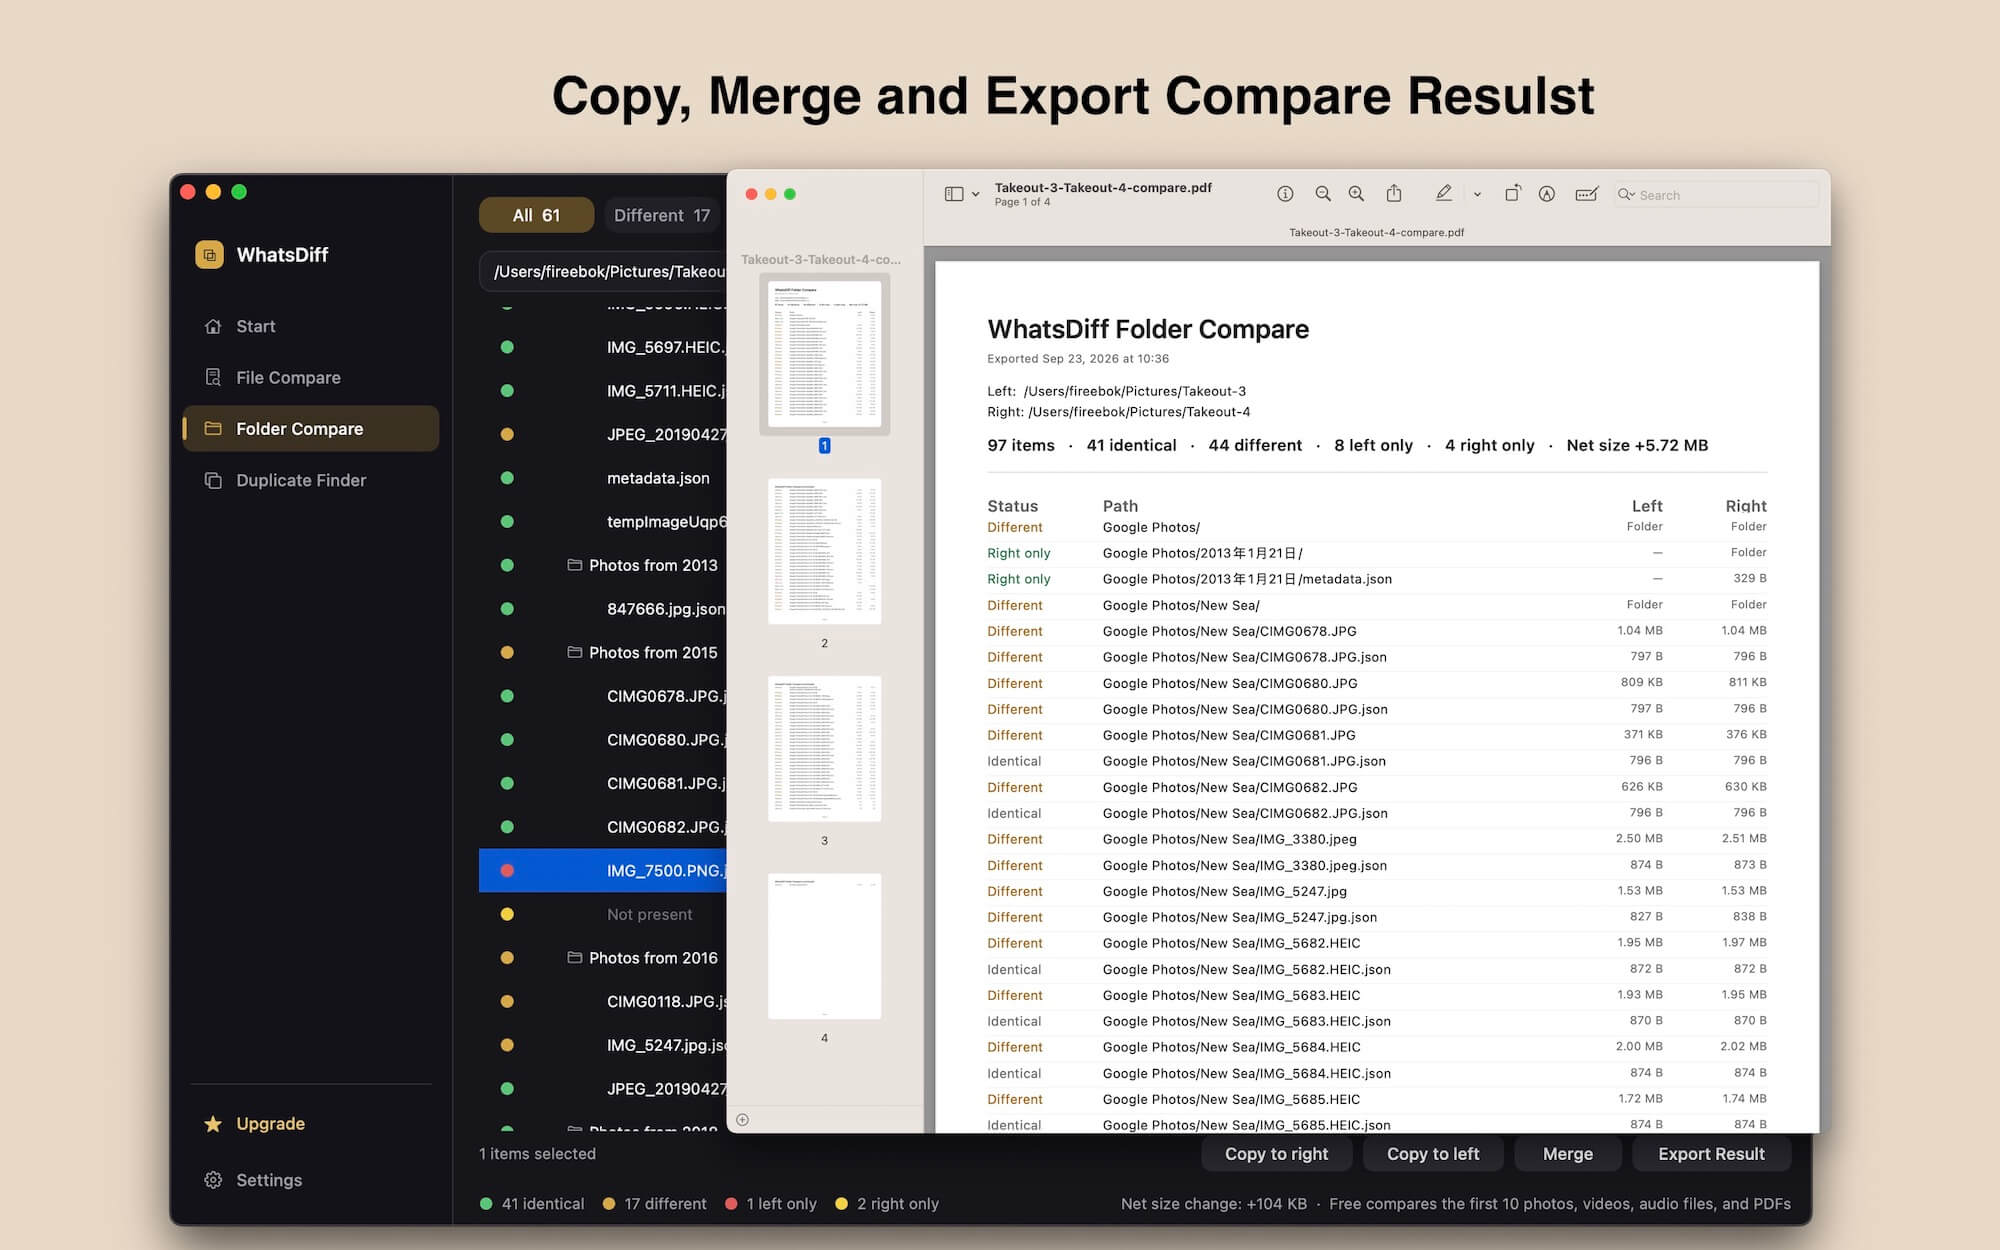This screenshot has width=2000, height=1250.
Task: Click the Copy to right button
Action: point(1276,1154)
